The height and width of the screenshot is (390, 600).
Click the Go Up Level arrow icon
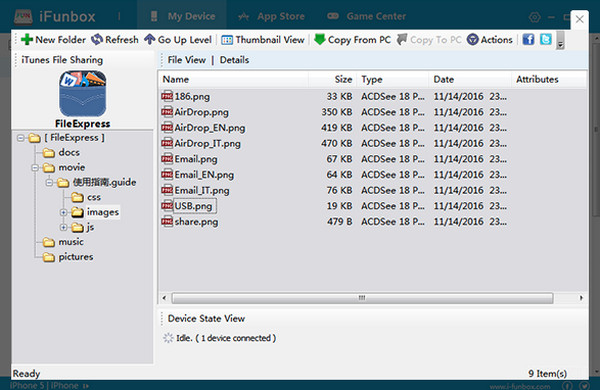pos(150,39)
